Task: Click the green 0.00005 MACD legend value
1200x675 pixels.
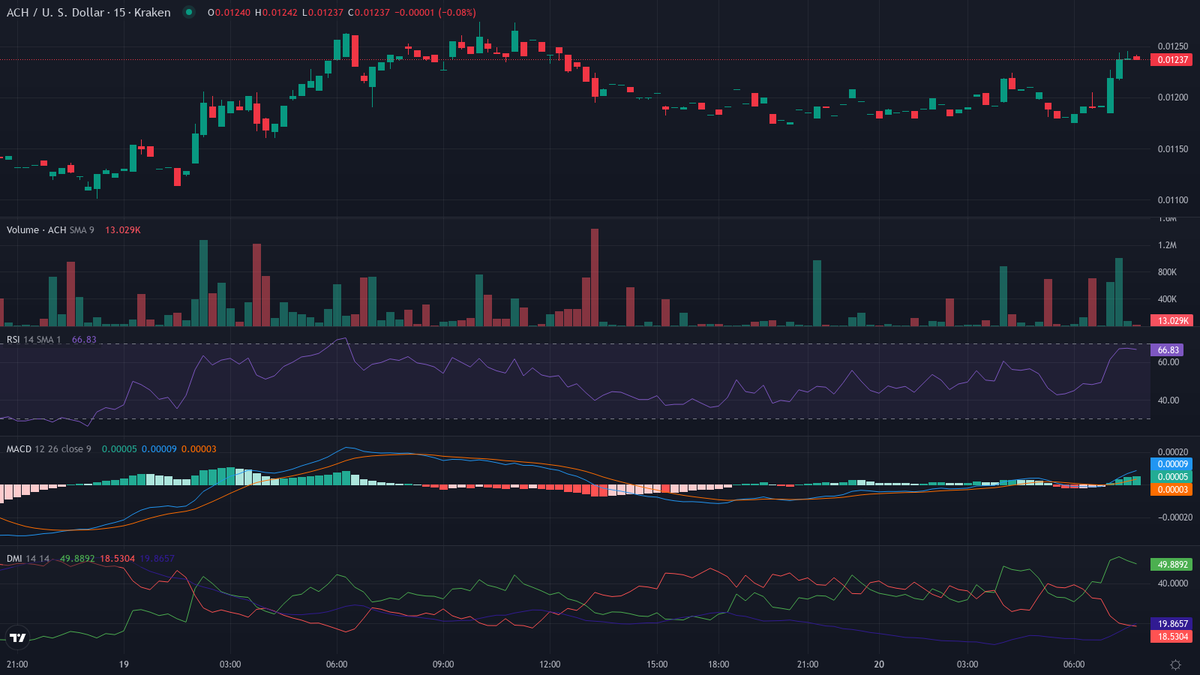Action: [x=119, y=449]
